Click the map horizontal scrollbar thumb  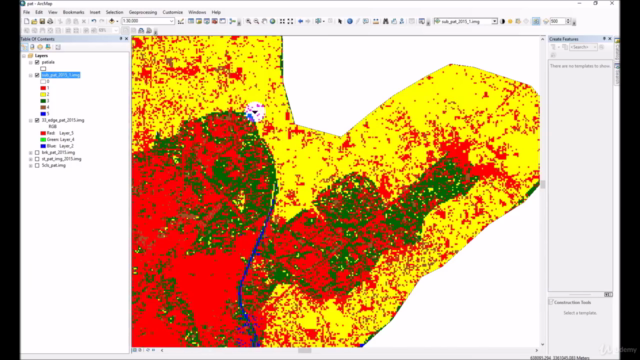pyautogui.click(x=304, y=350)
